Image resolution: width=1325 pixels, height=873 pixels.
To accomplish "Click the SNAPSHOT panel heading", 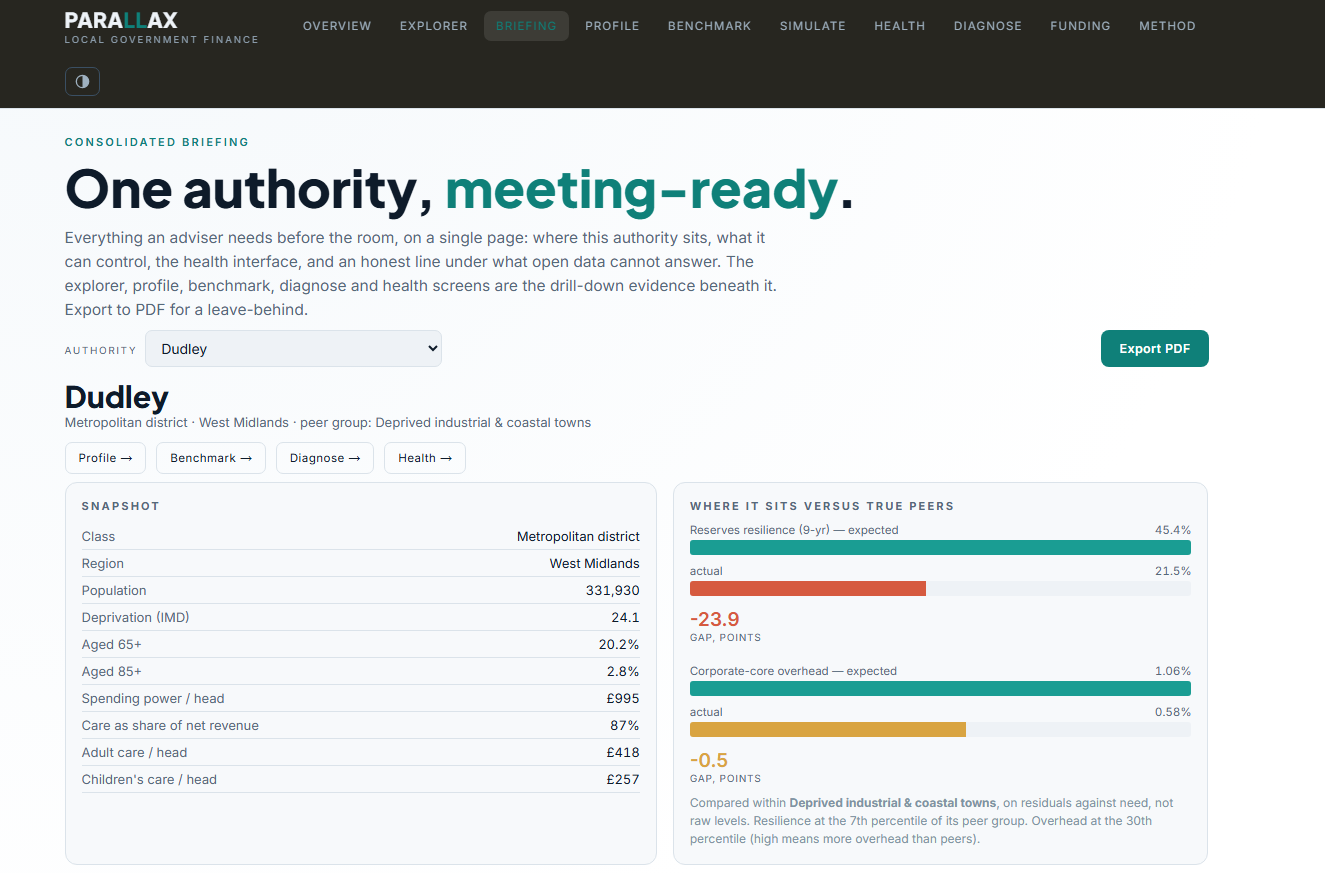I will [x=120, y=506].
